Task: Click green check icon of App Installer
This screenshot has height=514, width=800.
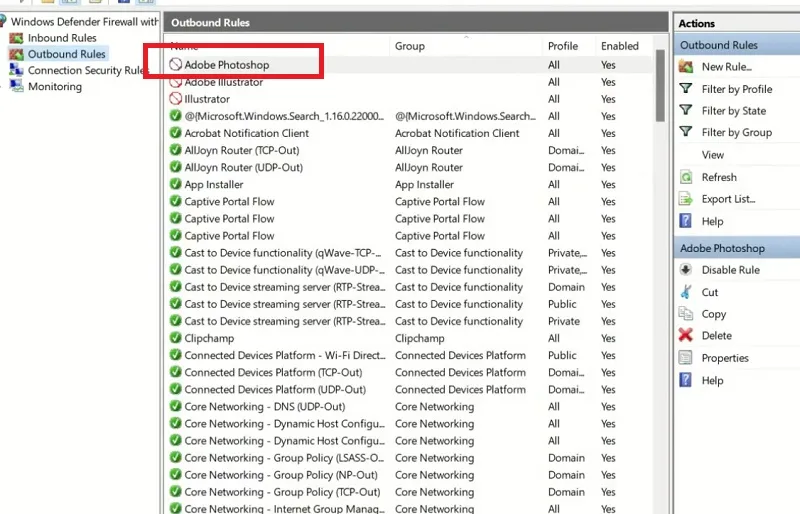Action: (176, 184)
